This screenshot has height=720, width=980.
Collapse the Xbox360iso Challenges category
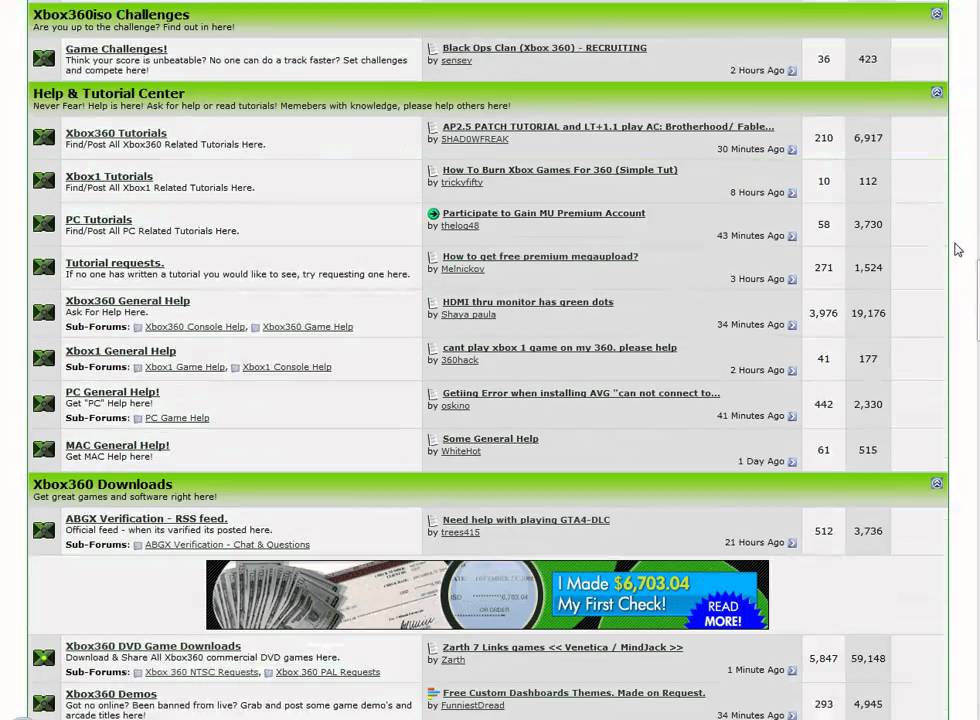pyautogui.click(x=936, y=14)
